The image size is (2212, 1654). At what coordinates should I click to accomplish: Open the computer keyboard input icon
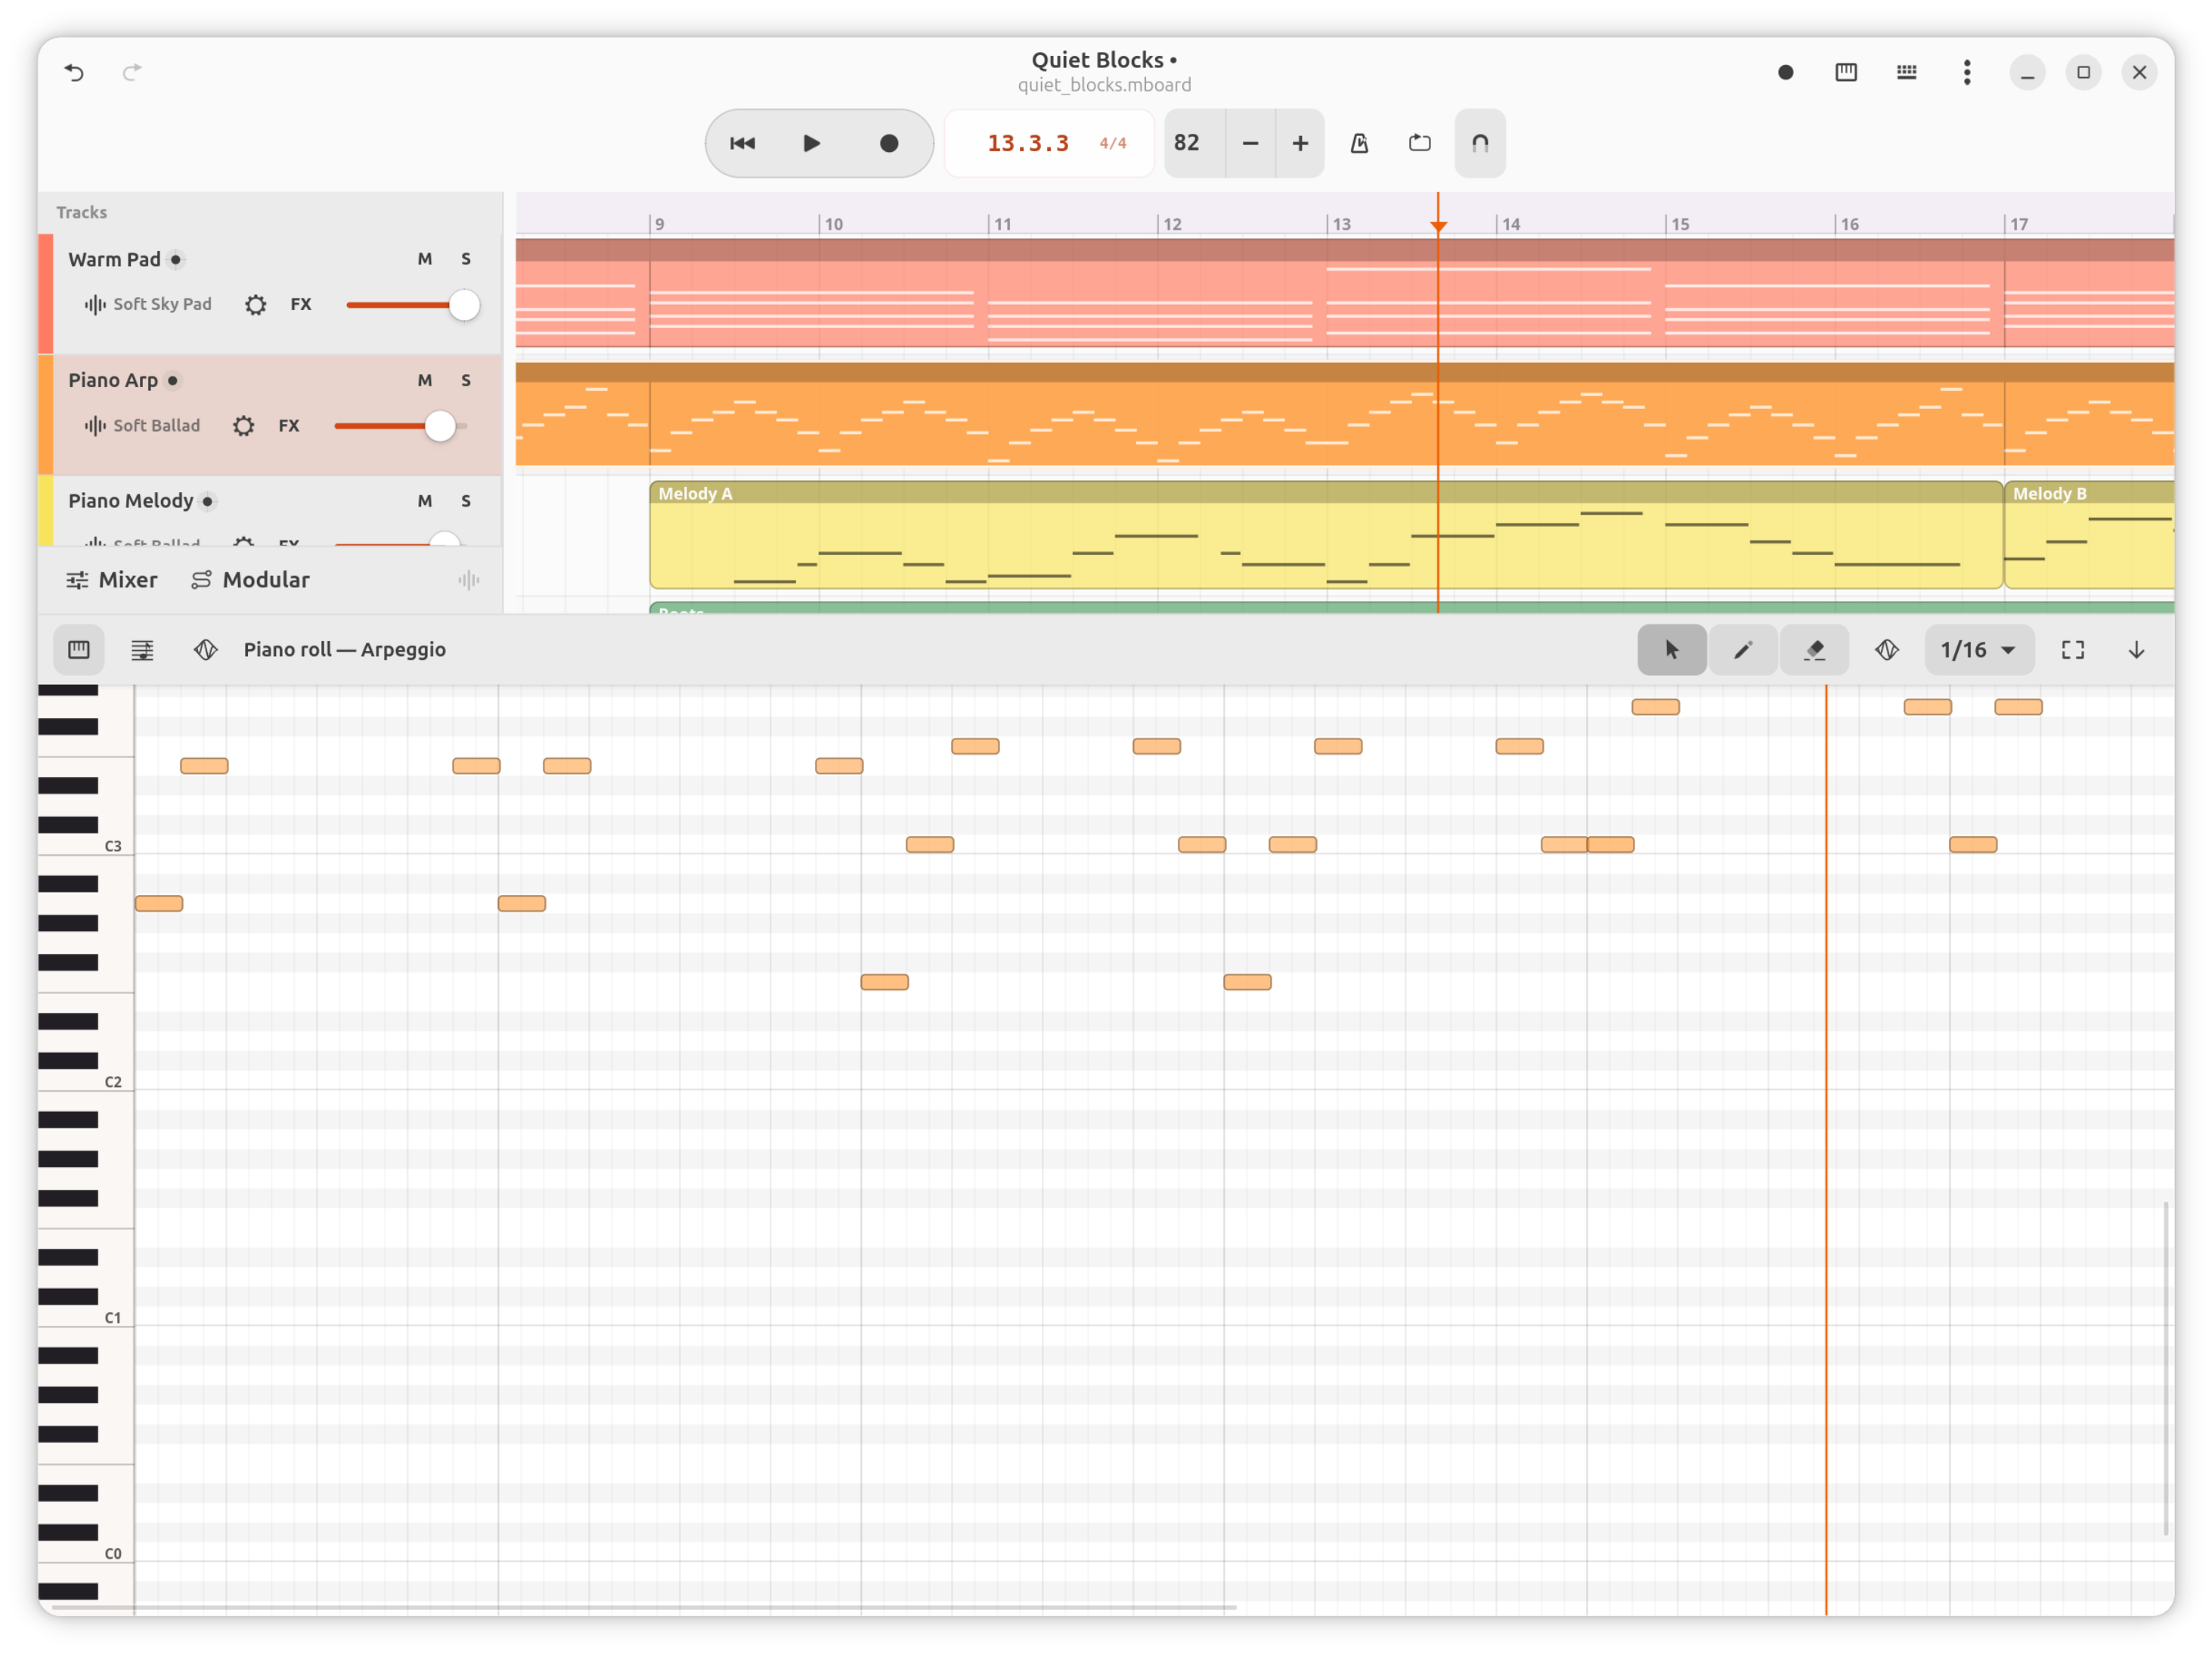click(x=1906, y=72)
